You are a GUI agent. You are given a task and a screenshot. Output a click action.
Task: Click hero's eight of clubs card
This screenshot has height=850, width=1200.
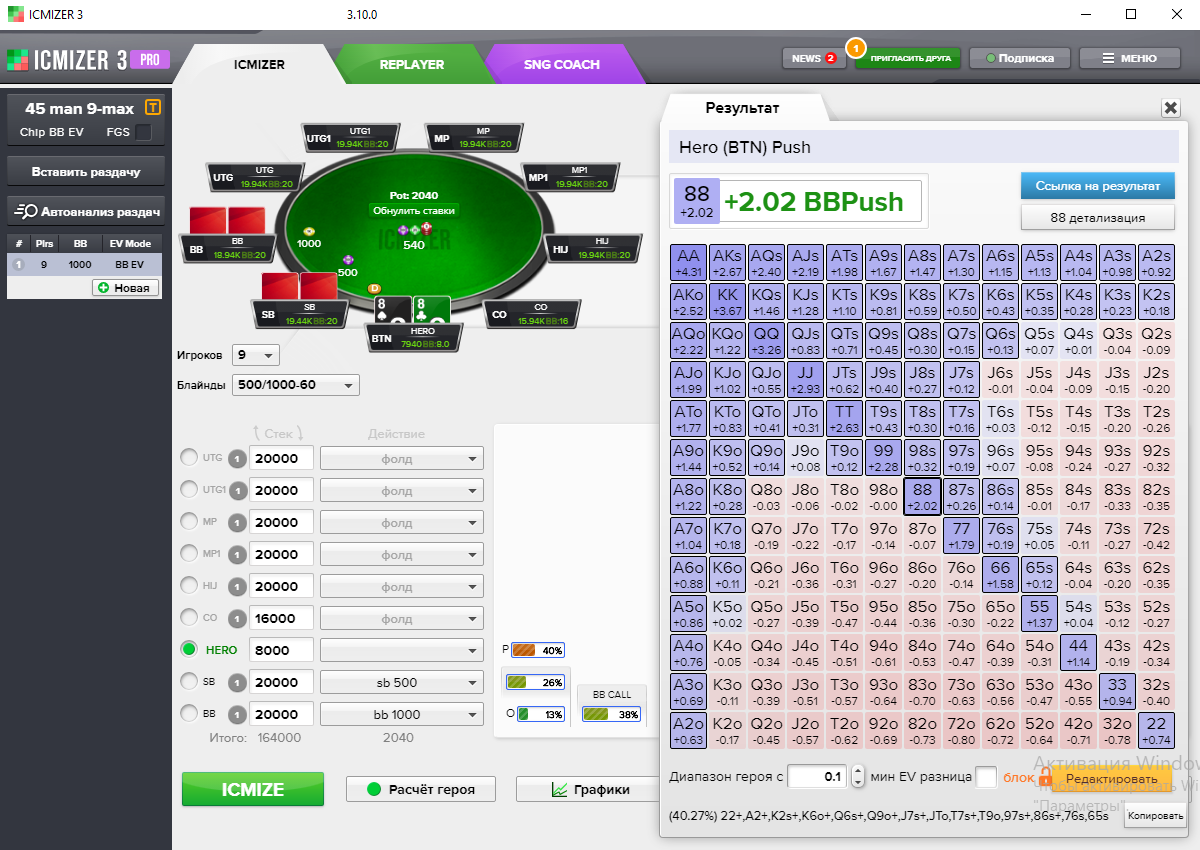tap(431, 309)
